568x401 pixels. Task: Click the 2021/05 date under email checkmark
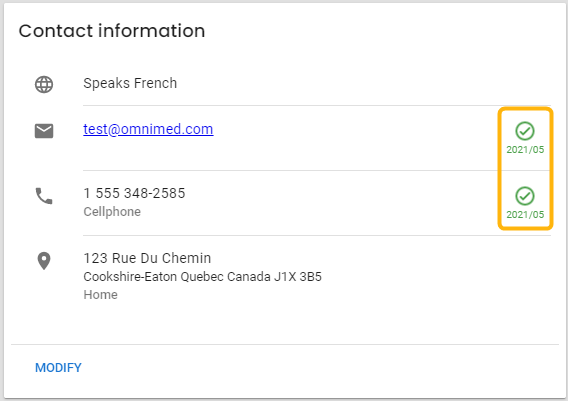(525, 150)
